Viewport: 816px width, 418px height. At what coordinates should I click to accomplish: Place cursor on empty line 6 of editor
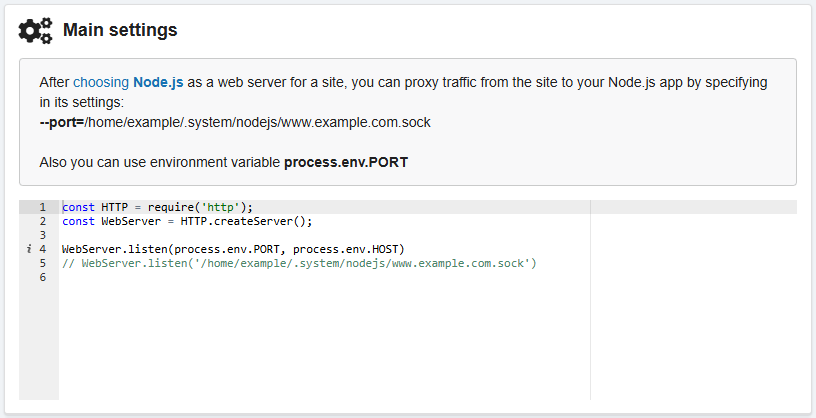pyautogui.click(x=200, y=277)
